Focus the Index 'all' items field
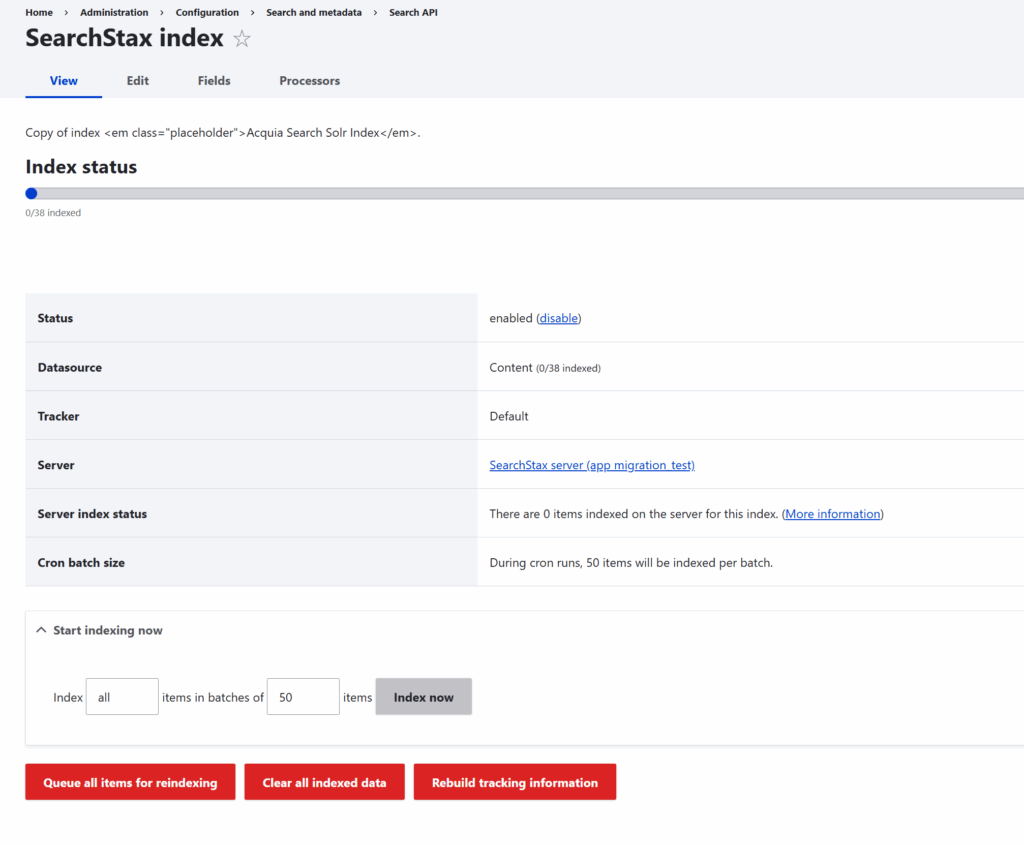1024x845 pixels. [122, 697]
